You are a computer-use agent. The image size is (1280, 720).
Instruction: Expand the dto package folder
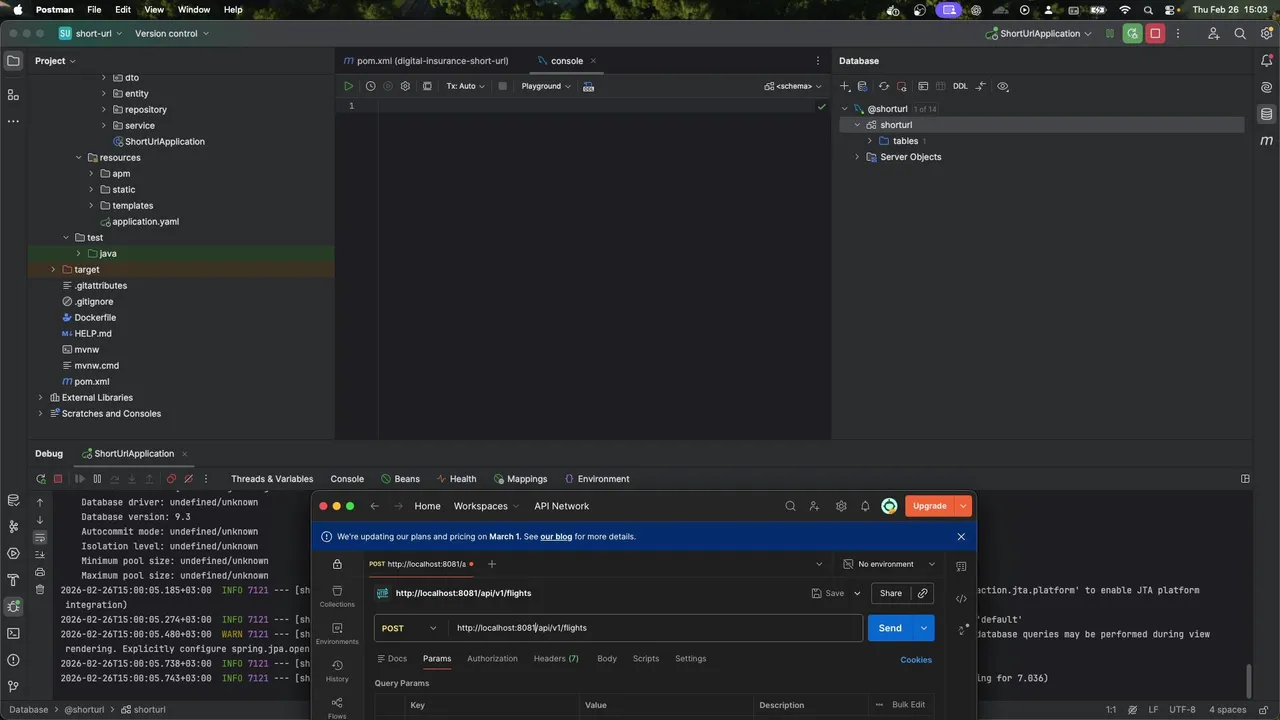(x=104, y=77)
